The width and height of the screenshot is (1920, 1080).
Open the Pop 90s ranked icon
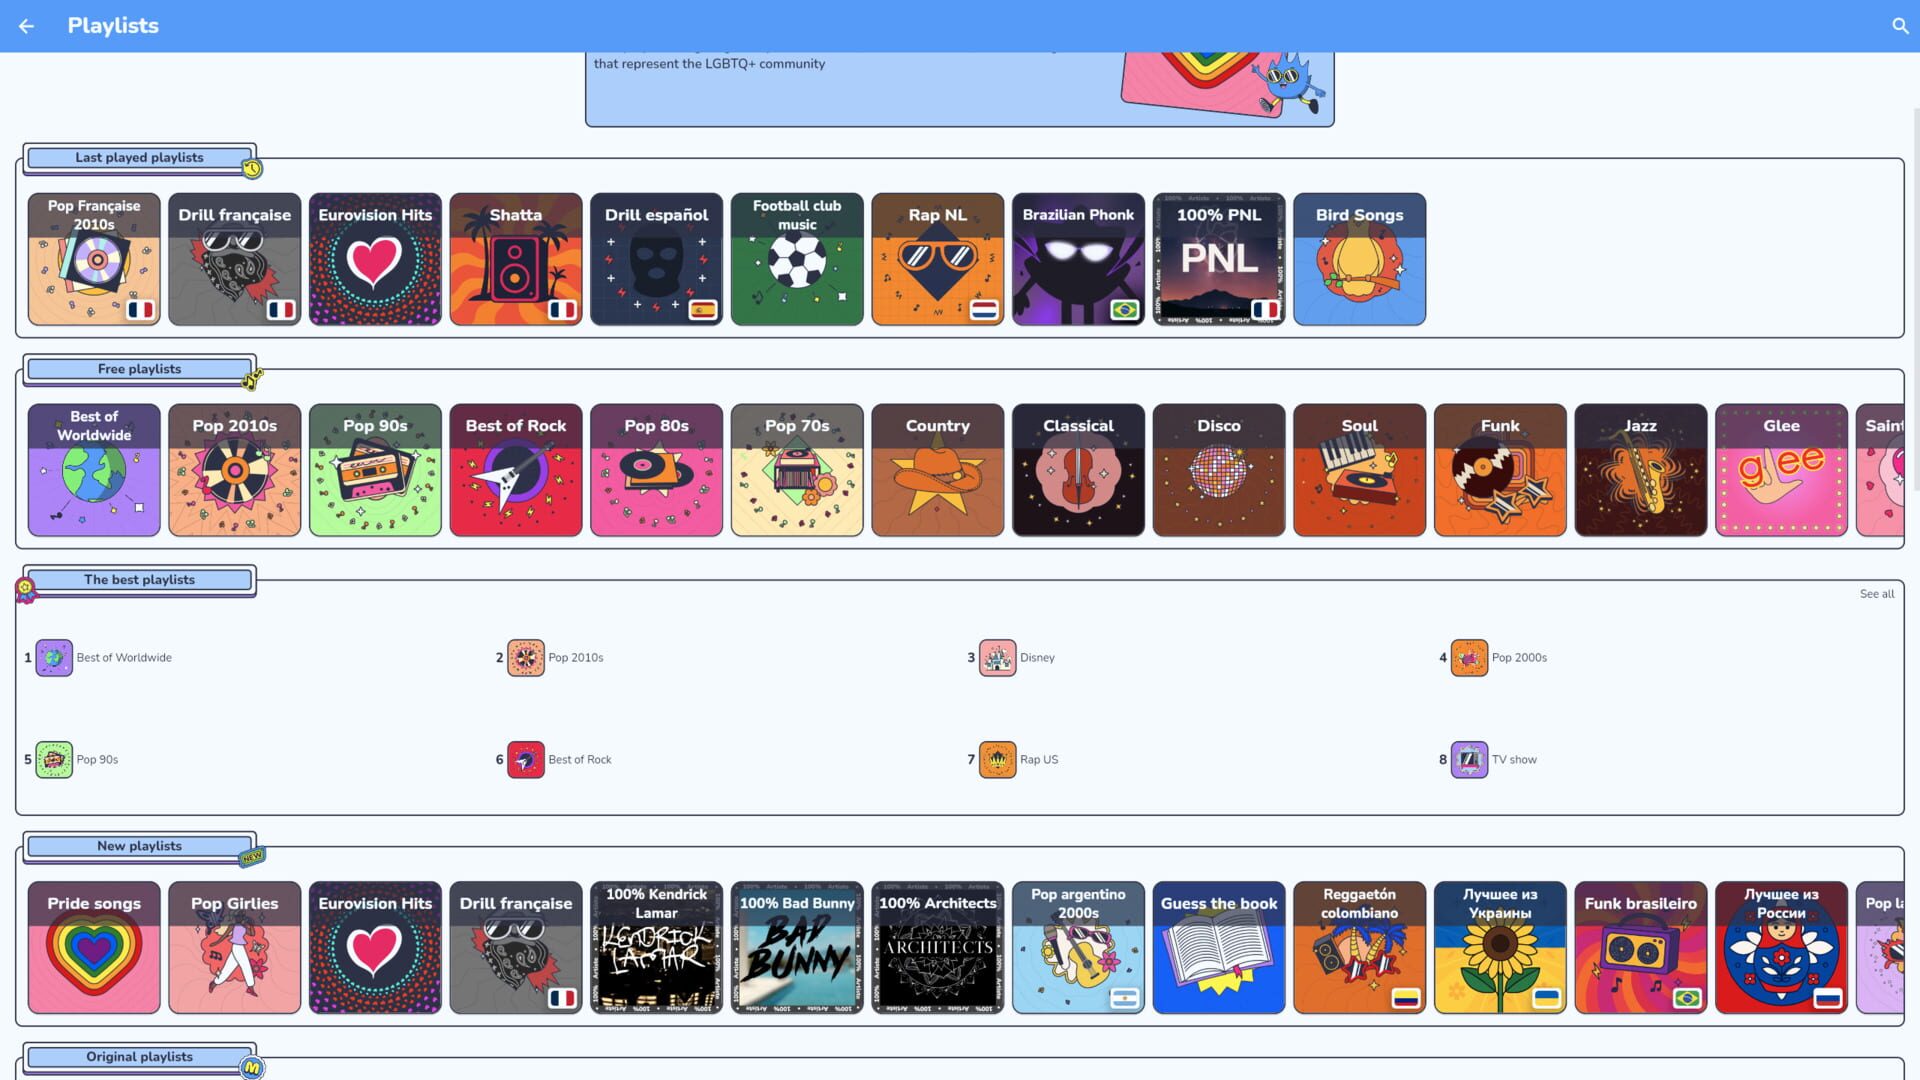[x=54, y=760]
